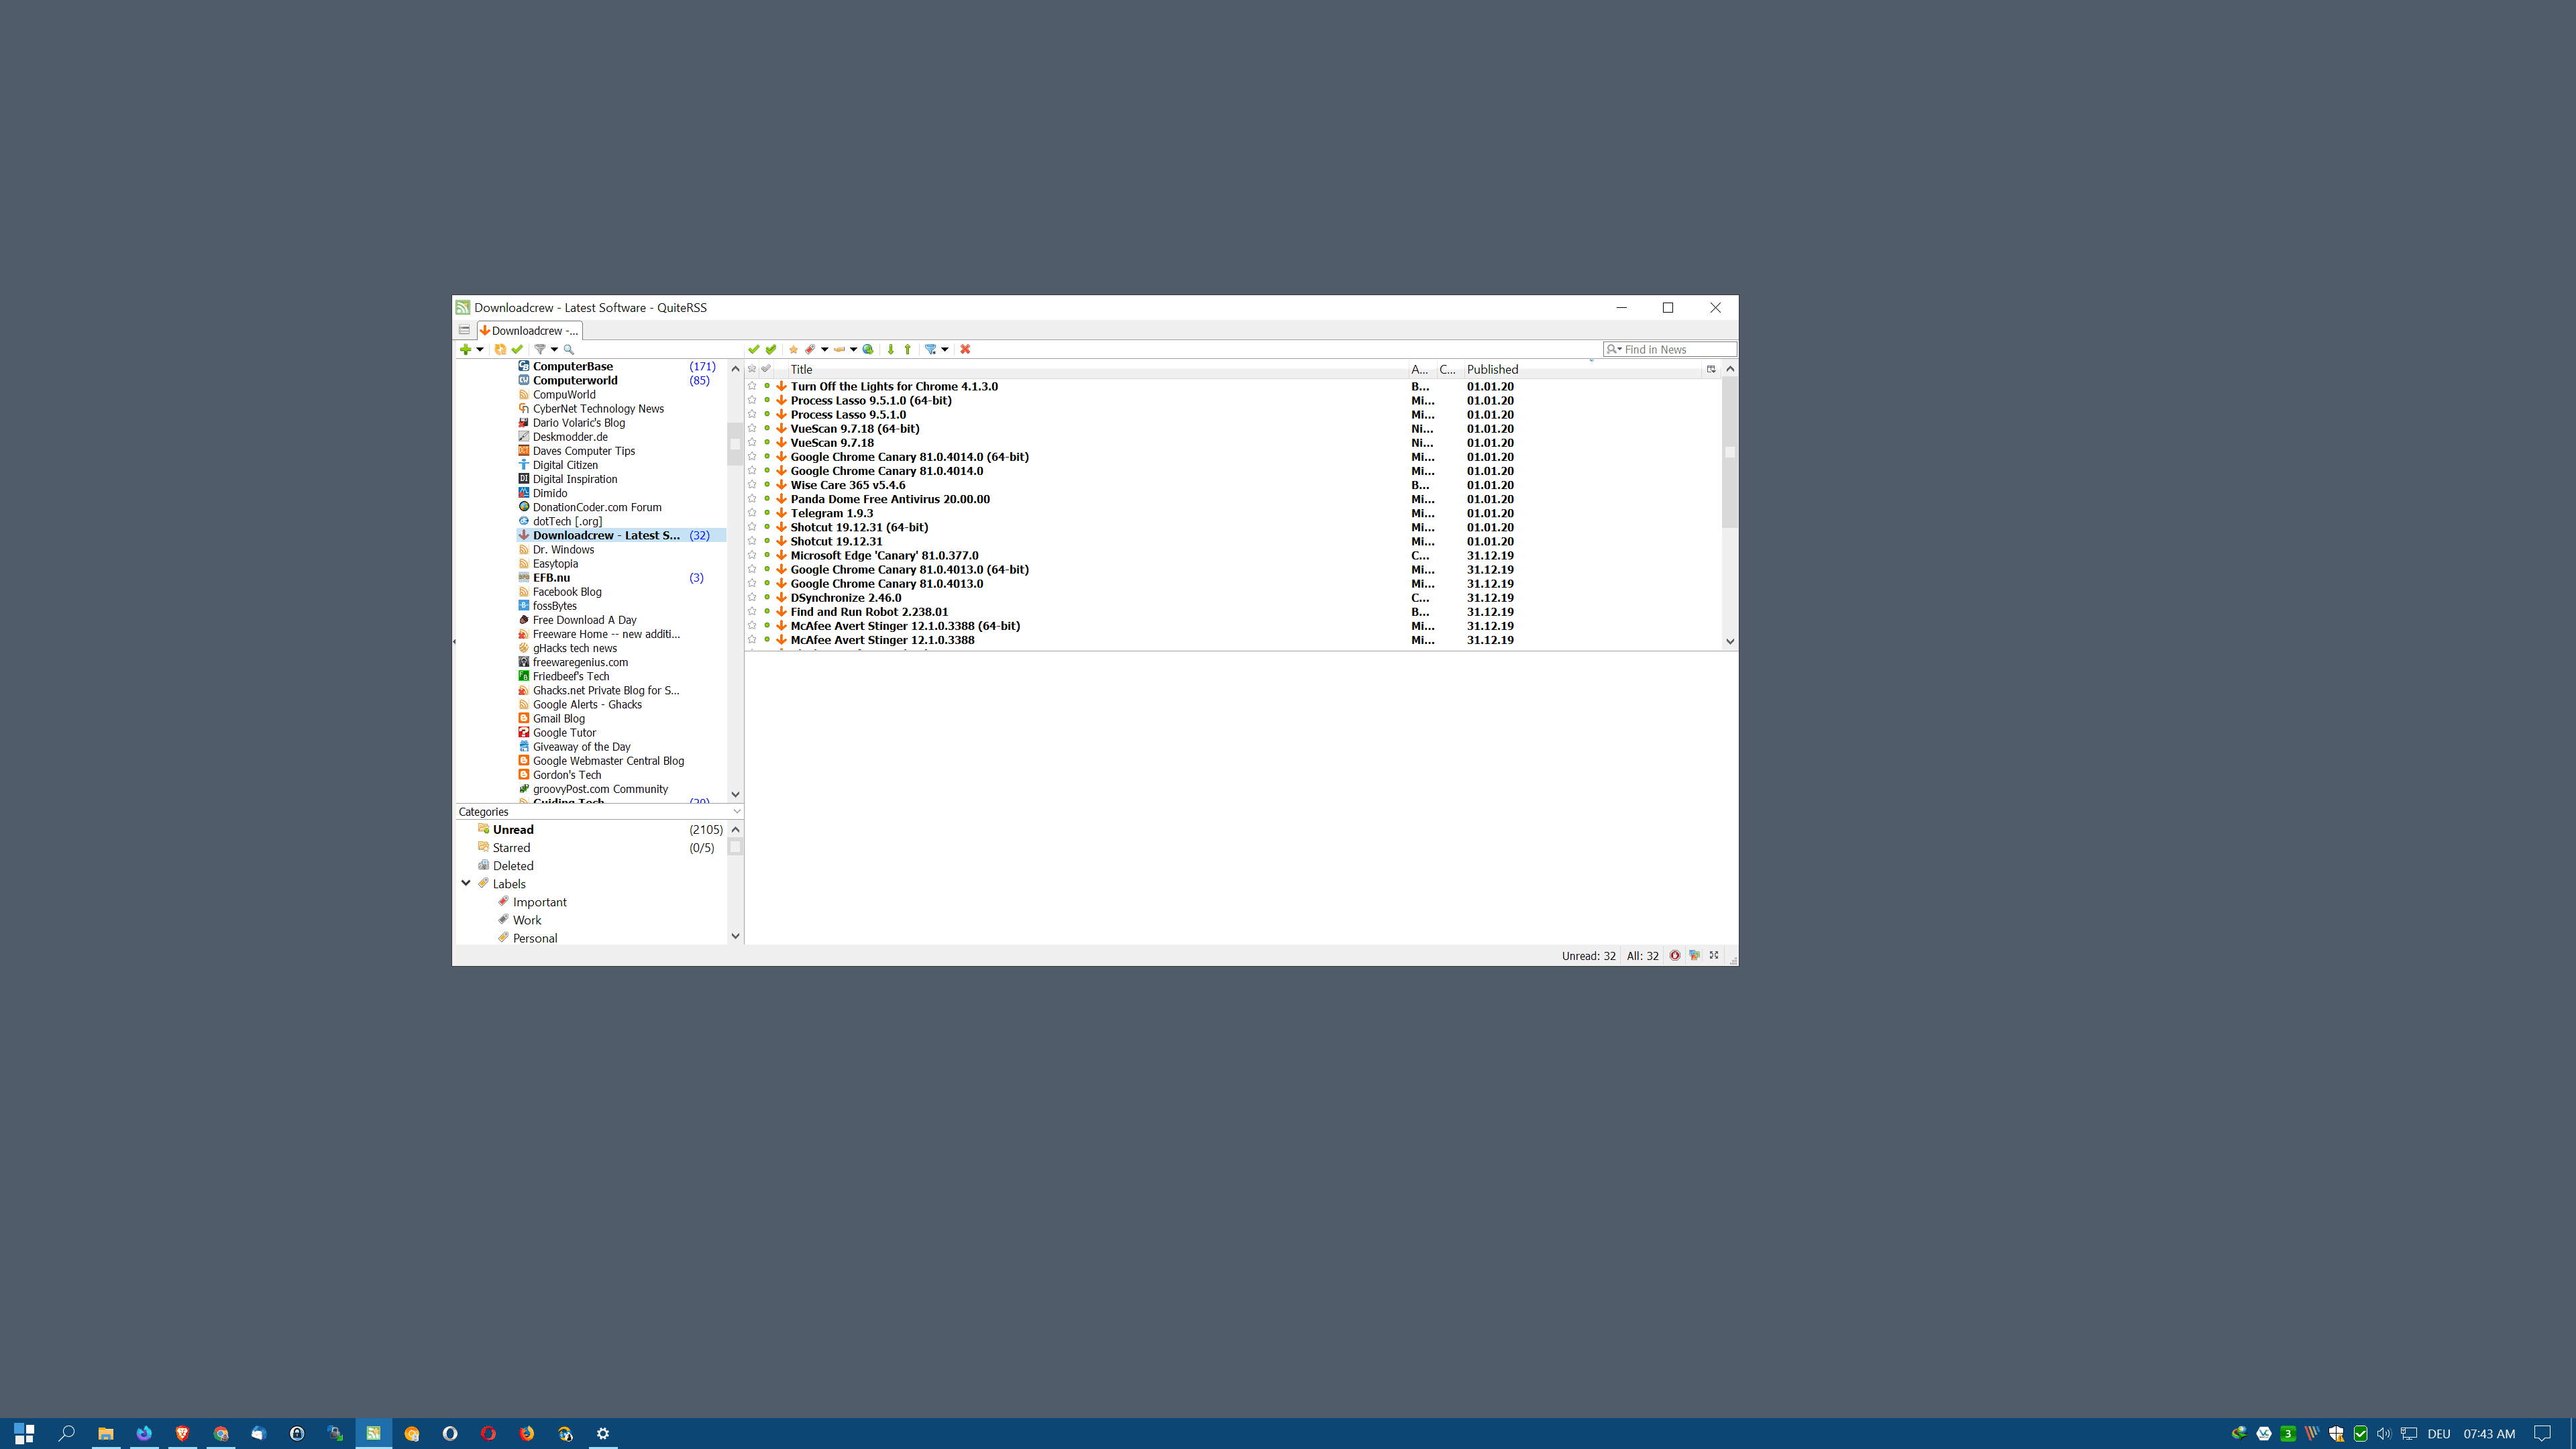
Task: Update all feeds with the orange refresh icon
Action: point(500,349)
